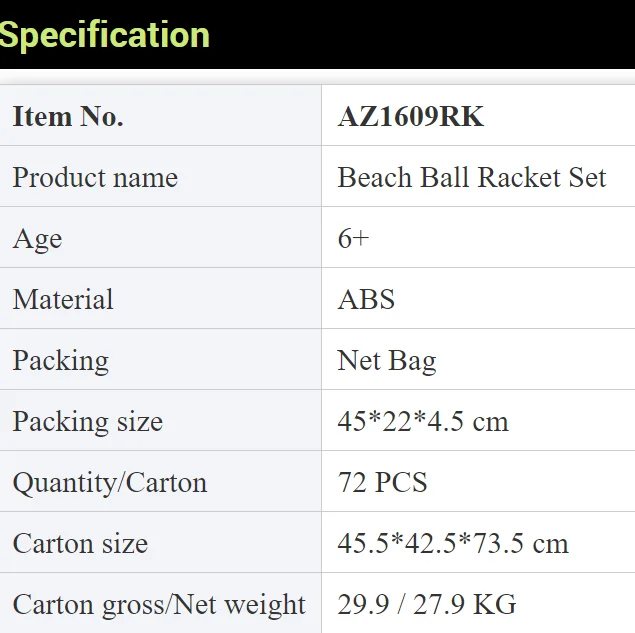Click the 45.5*42.5*73.5 cm value
Image resolution: width=635 pixels, height=633 pixels.
(453, 543)
